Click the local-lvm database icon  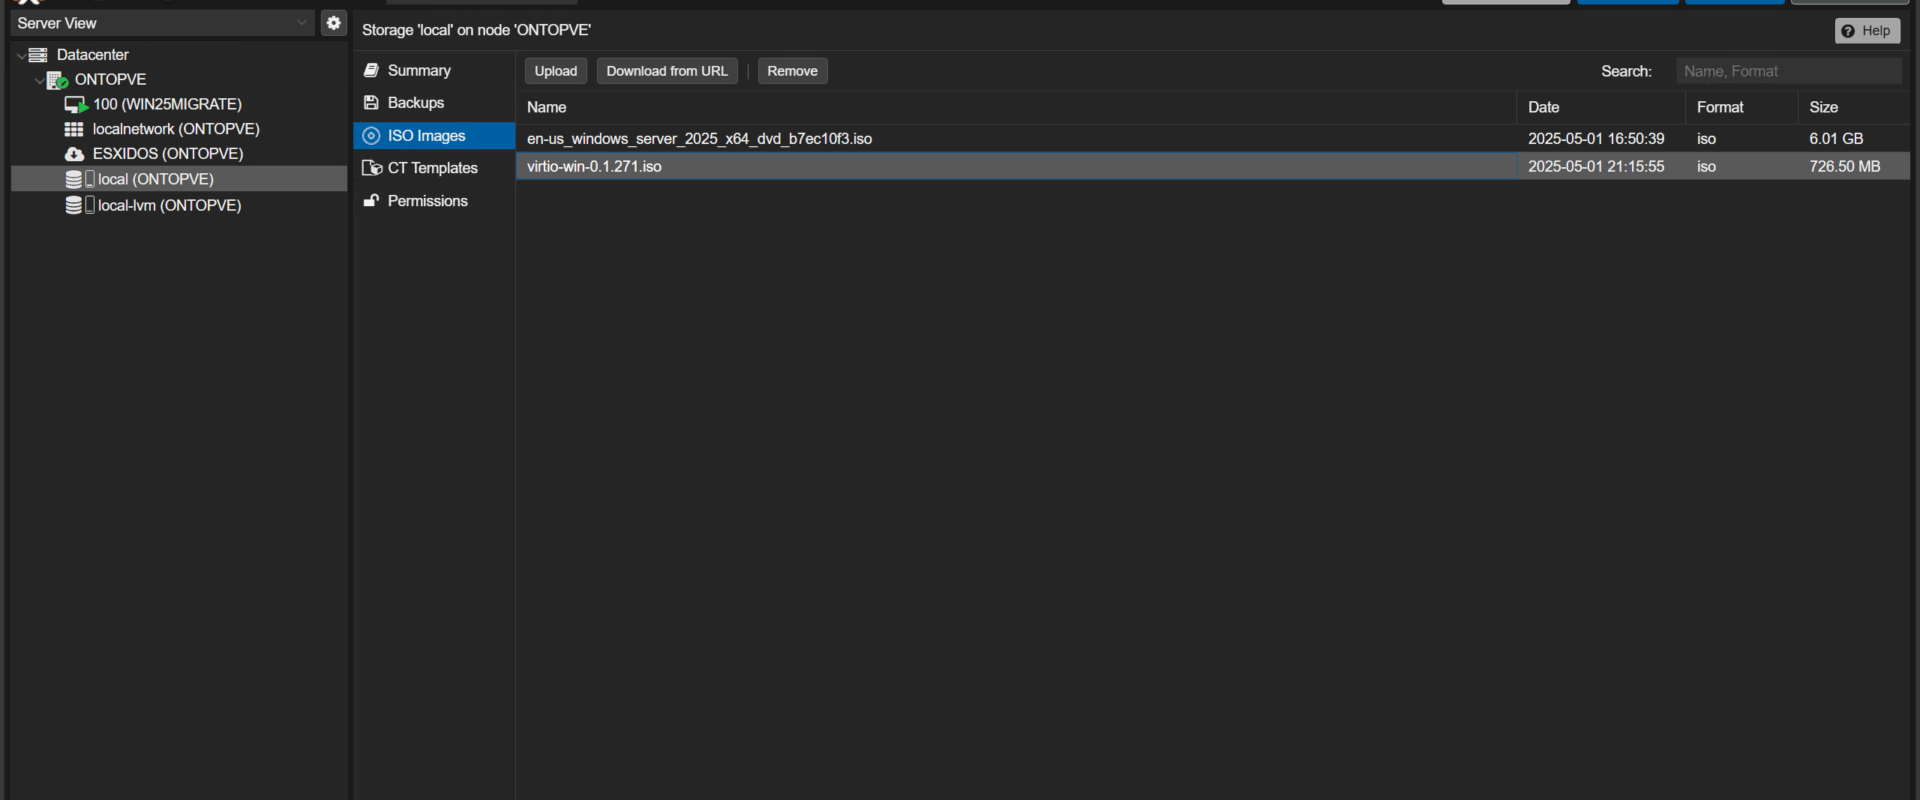(x=74, y=205)
